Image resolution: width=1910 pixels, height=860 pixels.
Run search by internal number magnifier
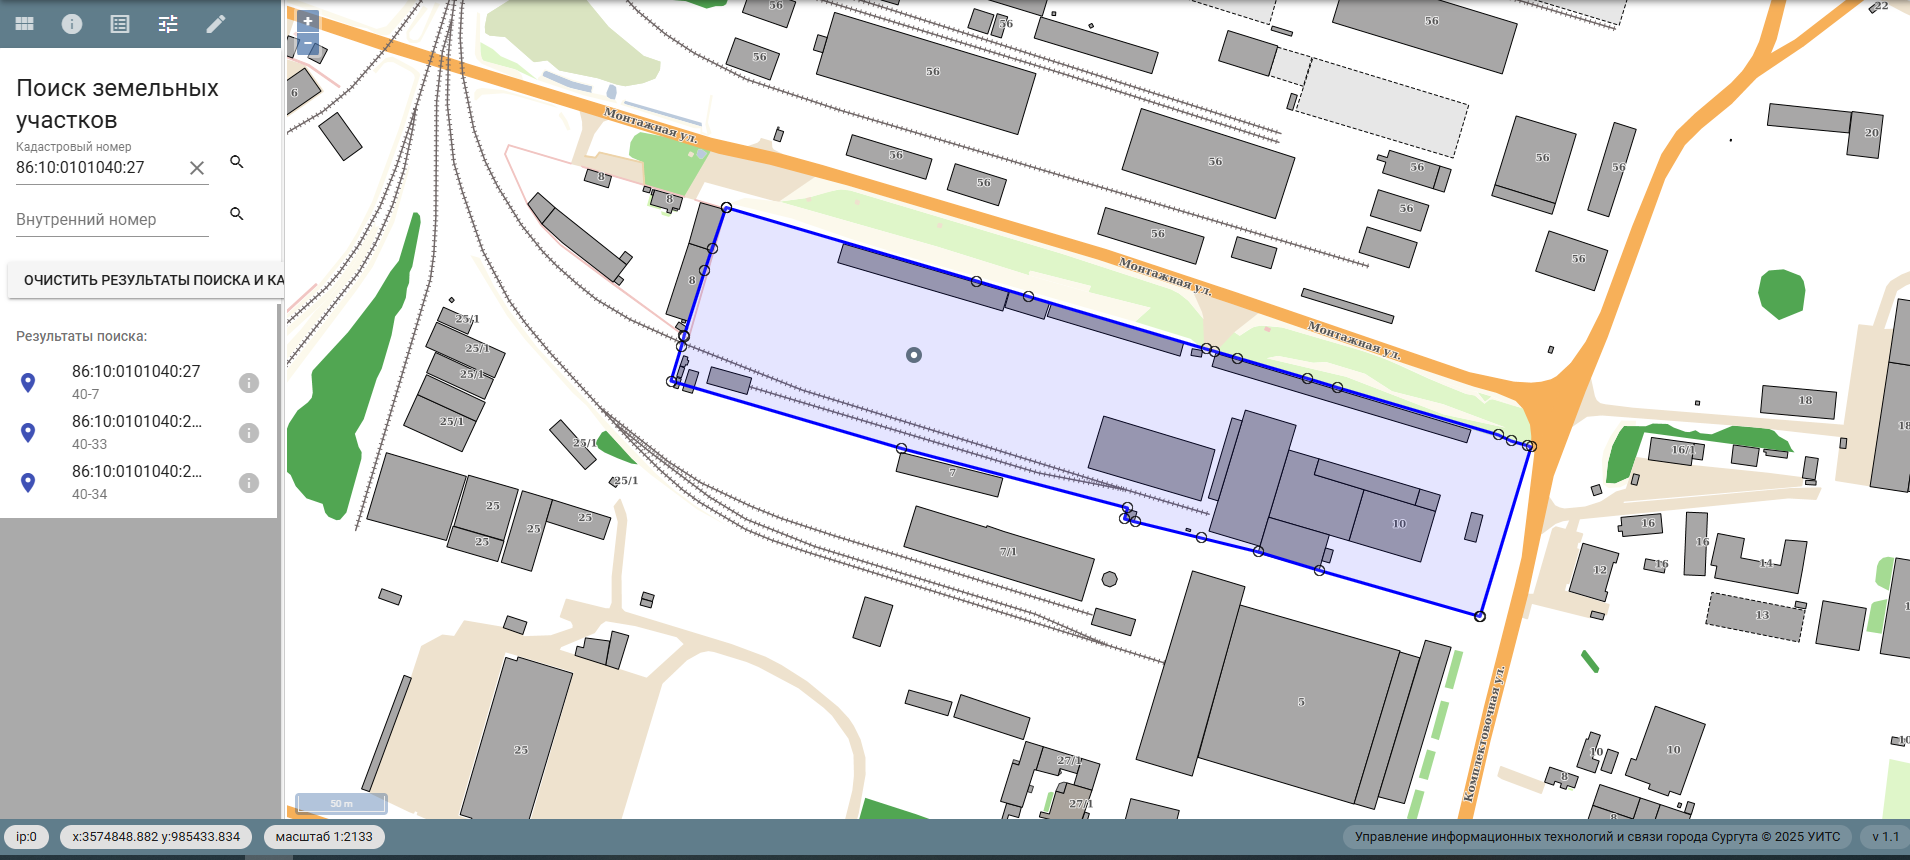(x=237, y=214)
